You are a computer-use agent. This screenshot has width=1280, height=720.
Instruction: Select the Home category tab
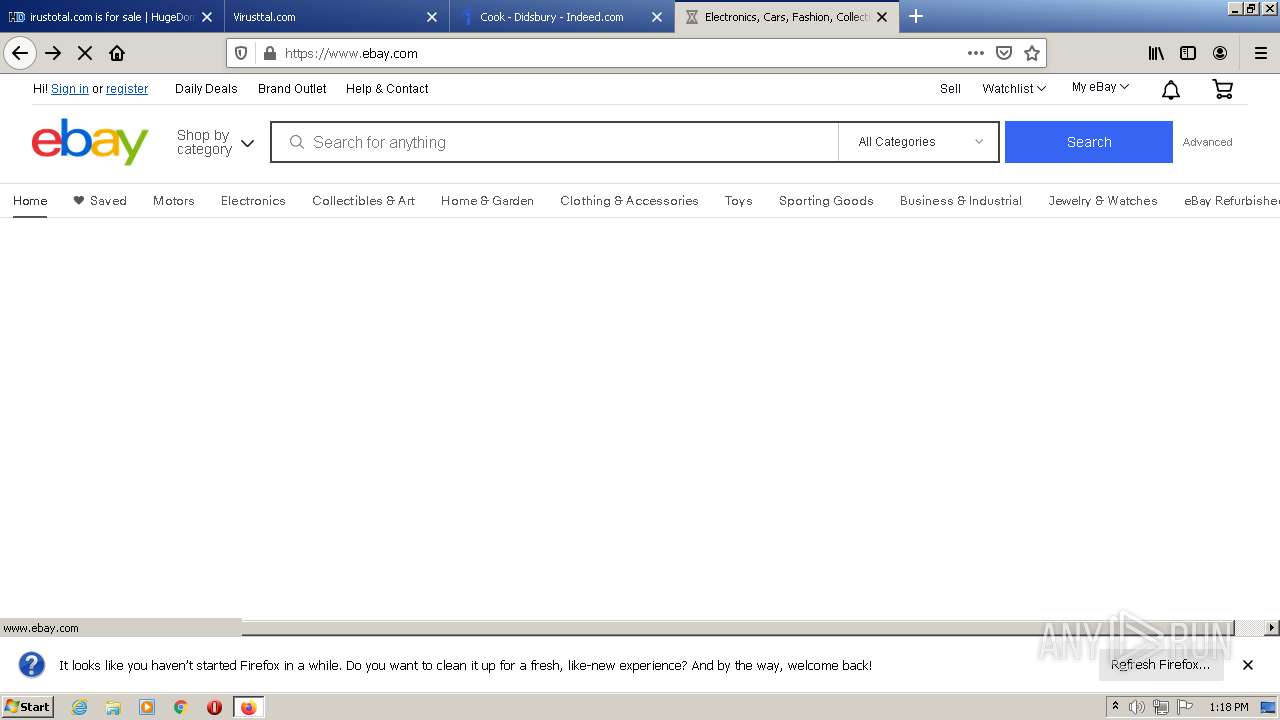click(x=30, y=201)
